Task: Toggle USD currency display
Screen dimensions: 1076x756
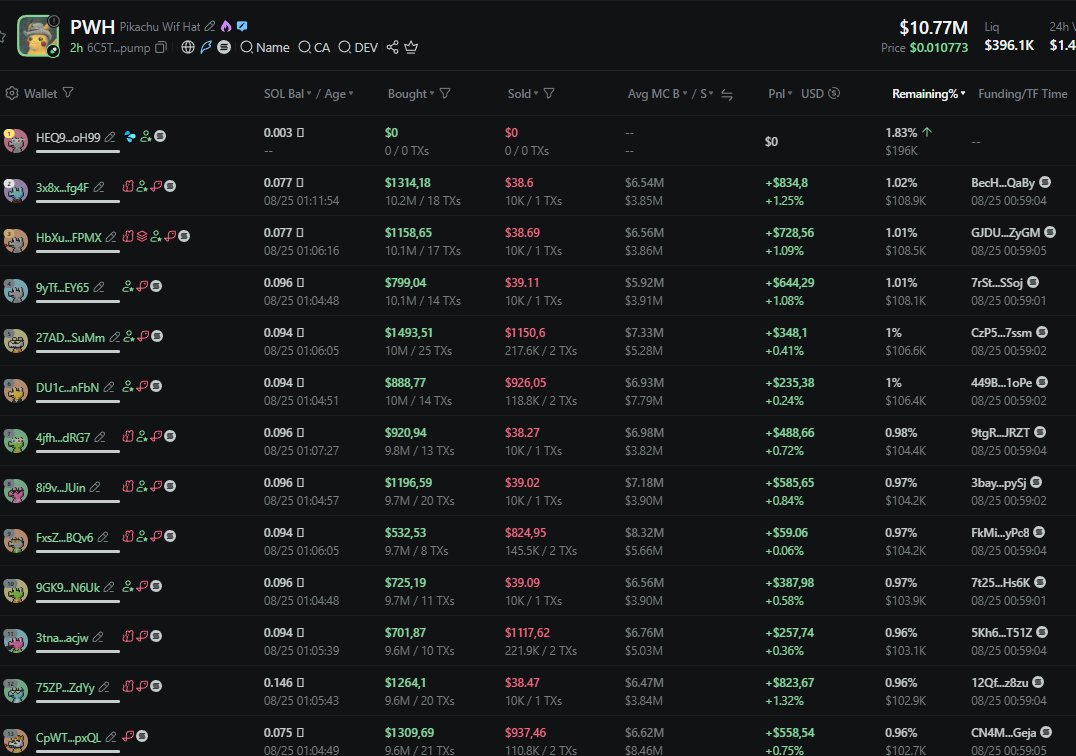Action: 820,93
